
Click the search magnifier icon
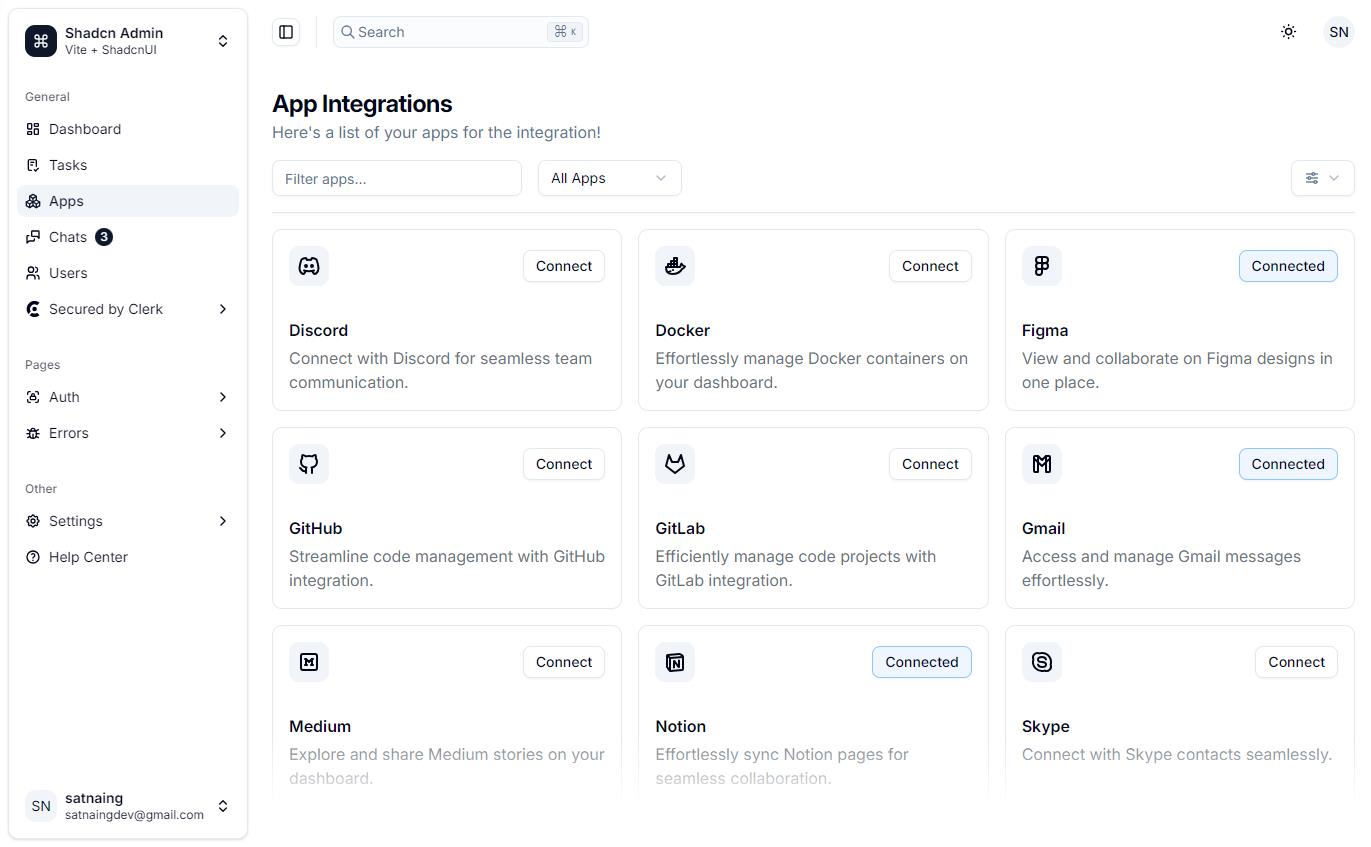coord(348,32)
